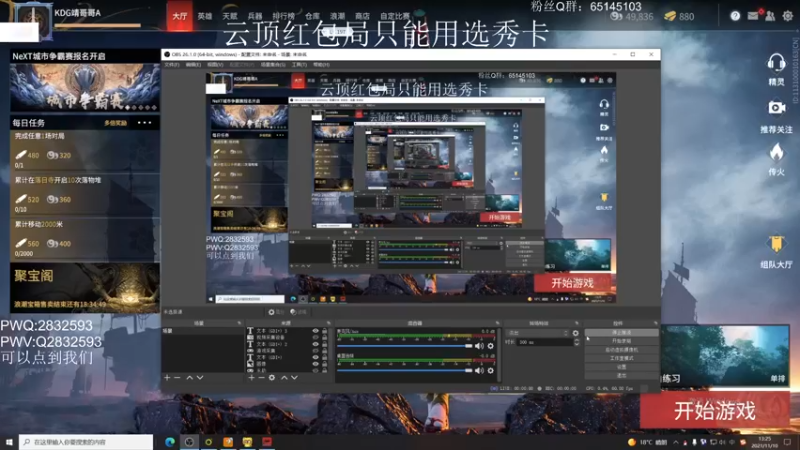Image resolution: width=800 pixels, height=450 pixels.
Task: Pop out the 控件 dock panel
Action: [x=656, y=323]
